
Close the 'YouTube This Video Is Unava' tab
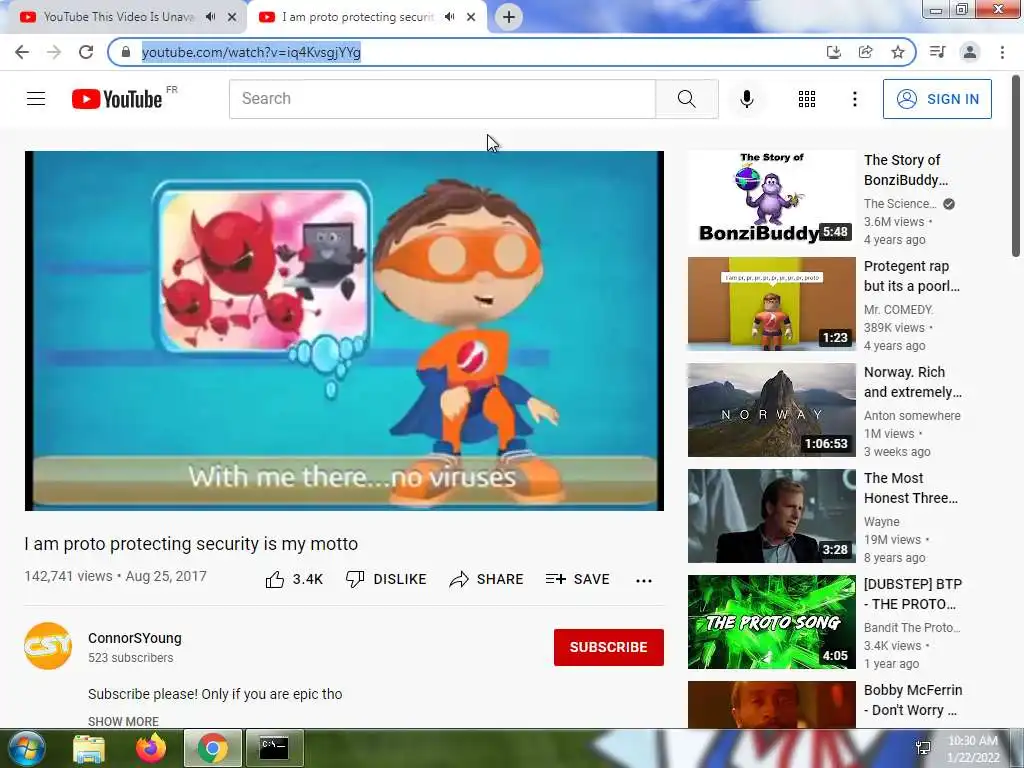point(232,17)
